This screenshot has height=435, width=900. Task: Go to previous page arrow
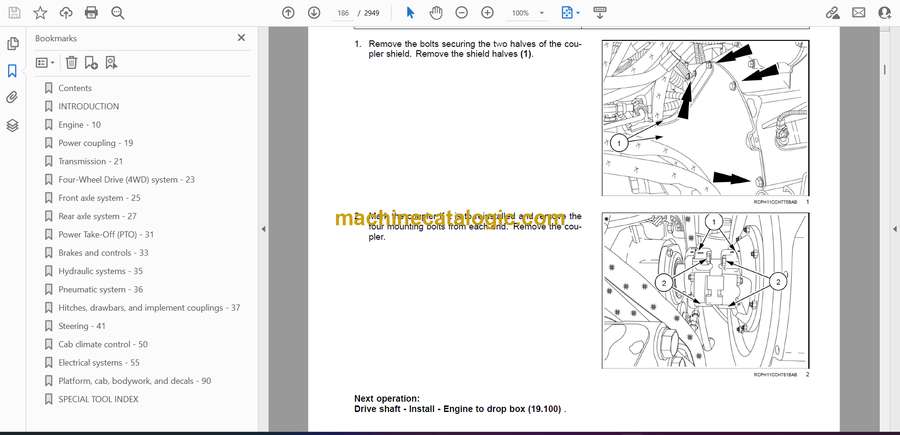pos(288,13)
